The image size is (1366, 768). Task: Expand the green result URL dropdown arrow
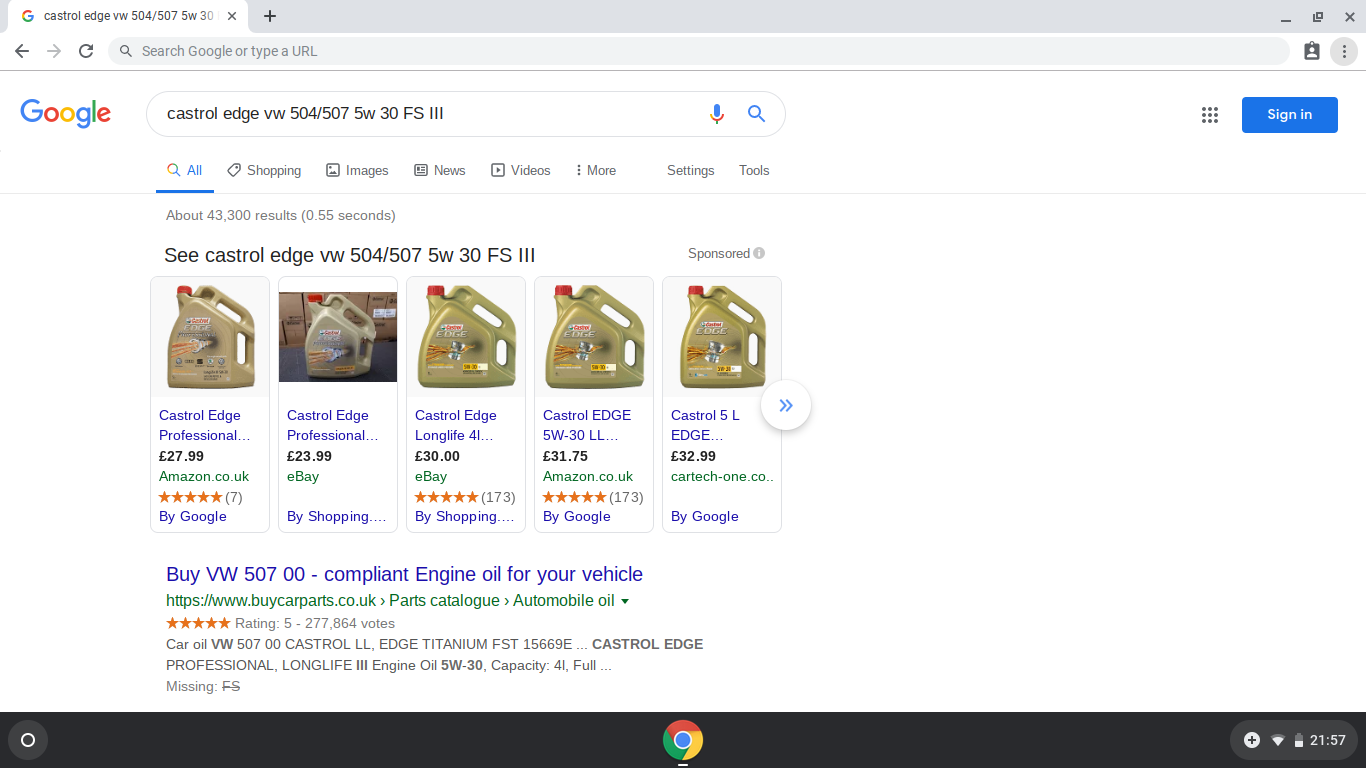point(625,601)
